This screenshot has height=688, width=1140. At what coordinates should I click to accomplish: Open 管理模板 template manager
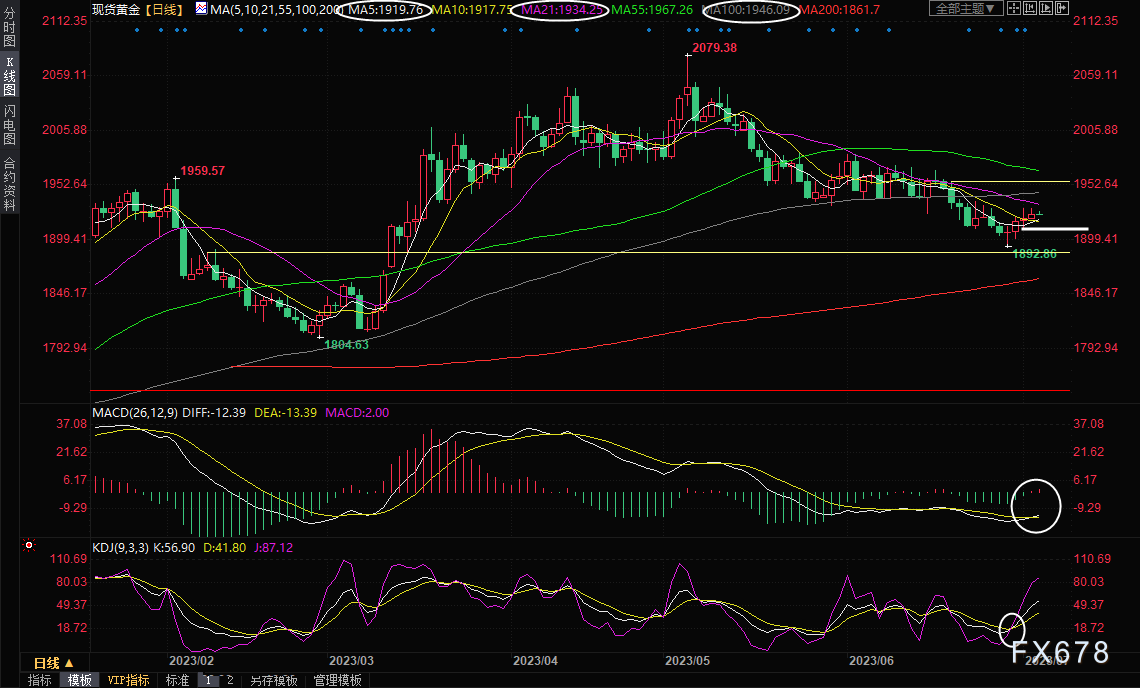click(x=338, y=680)
